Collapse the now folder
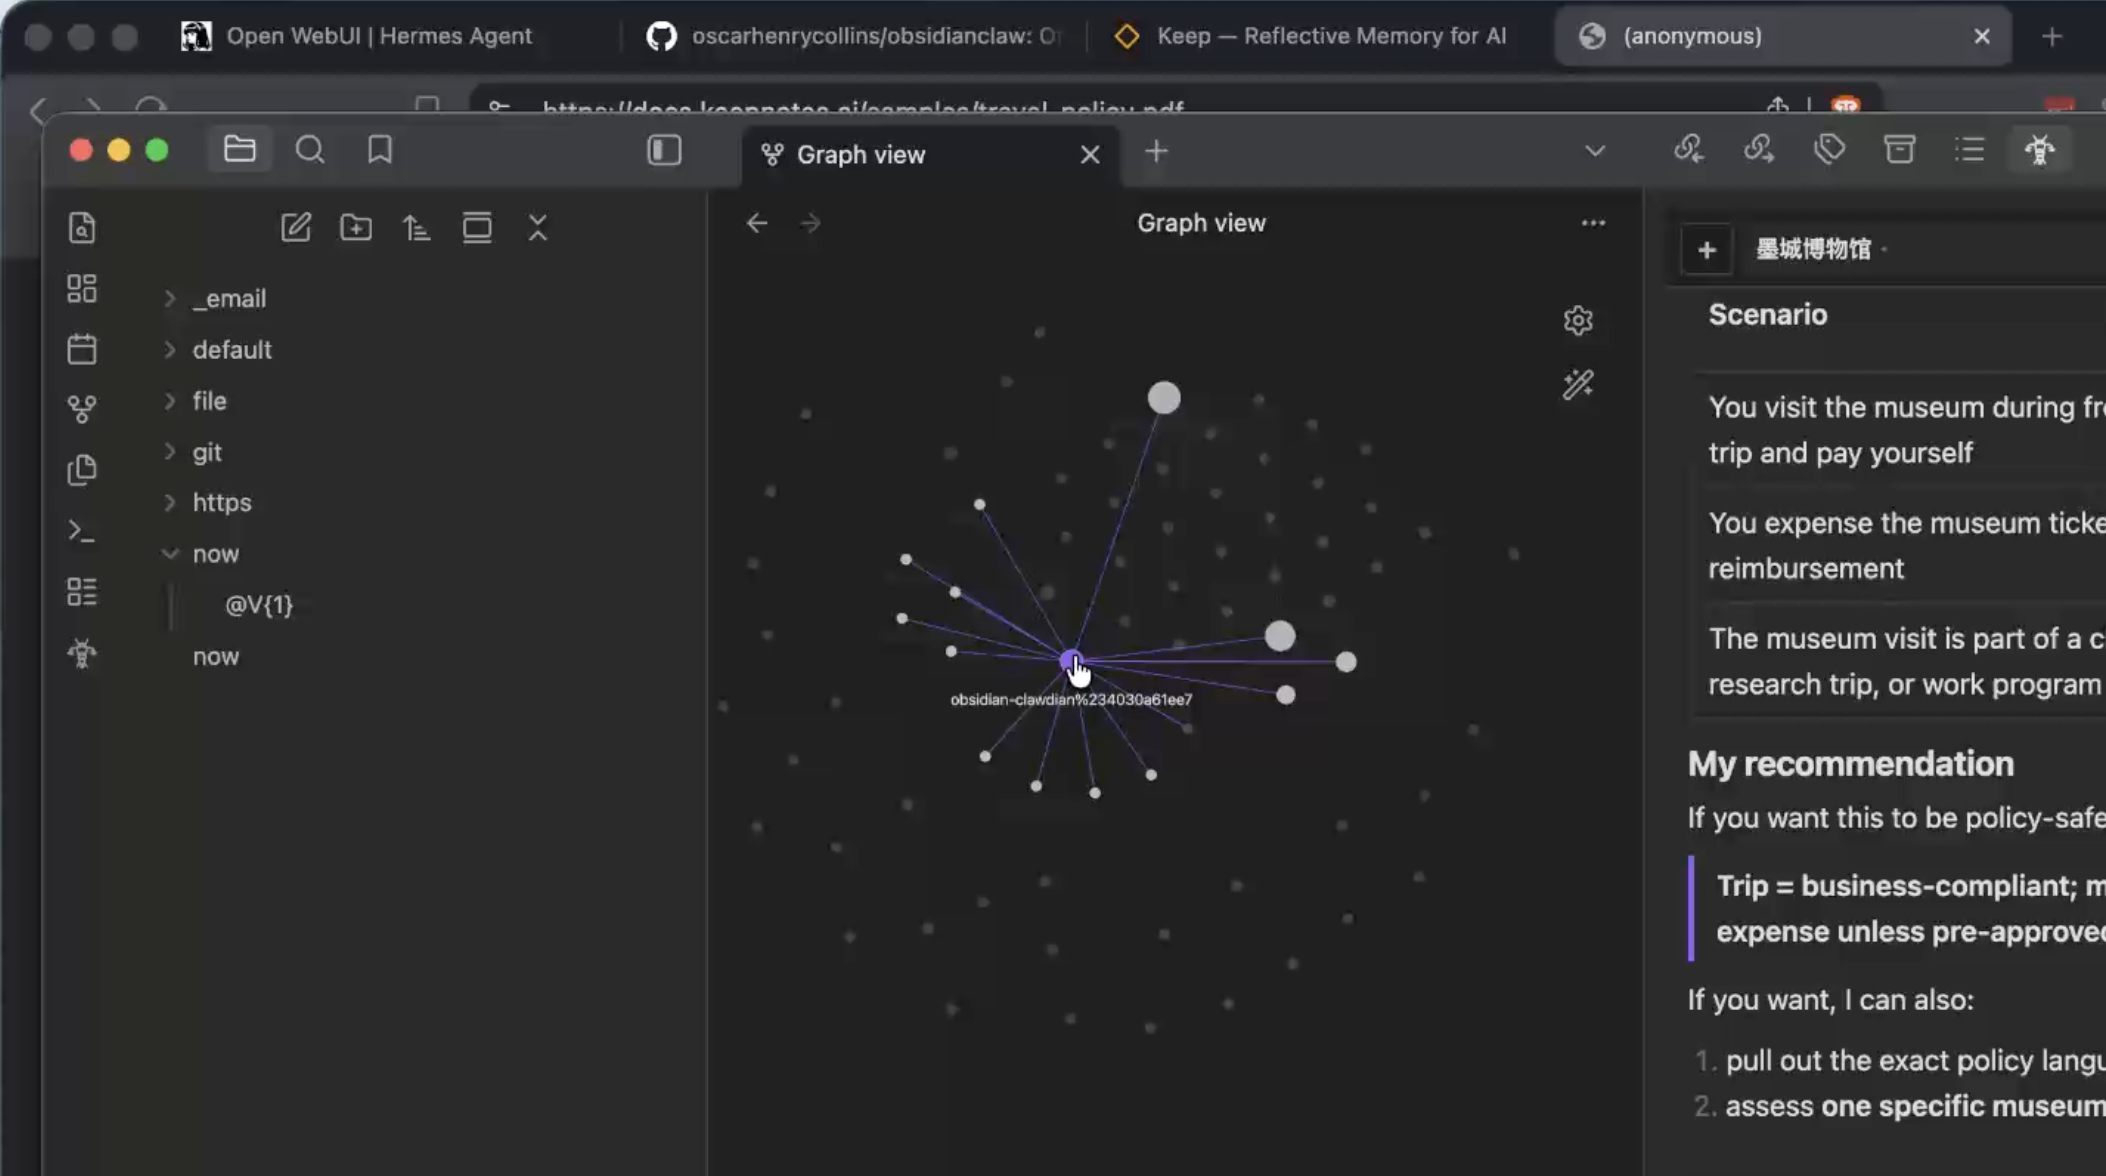The width and height of the screenshot is (2106, 1176). click(x=170, y=553)
